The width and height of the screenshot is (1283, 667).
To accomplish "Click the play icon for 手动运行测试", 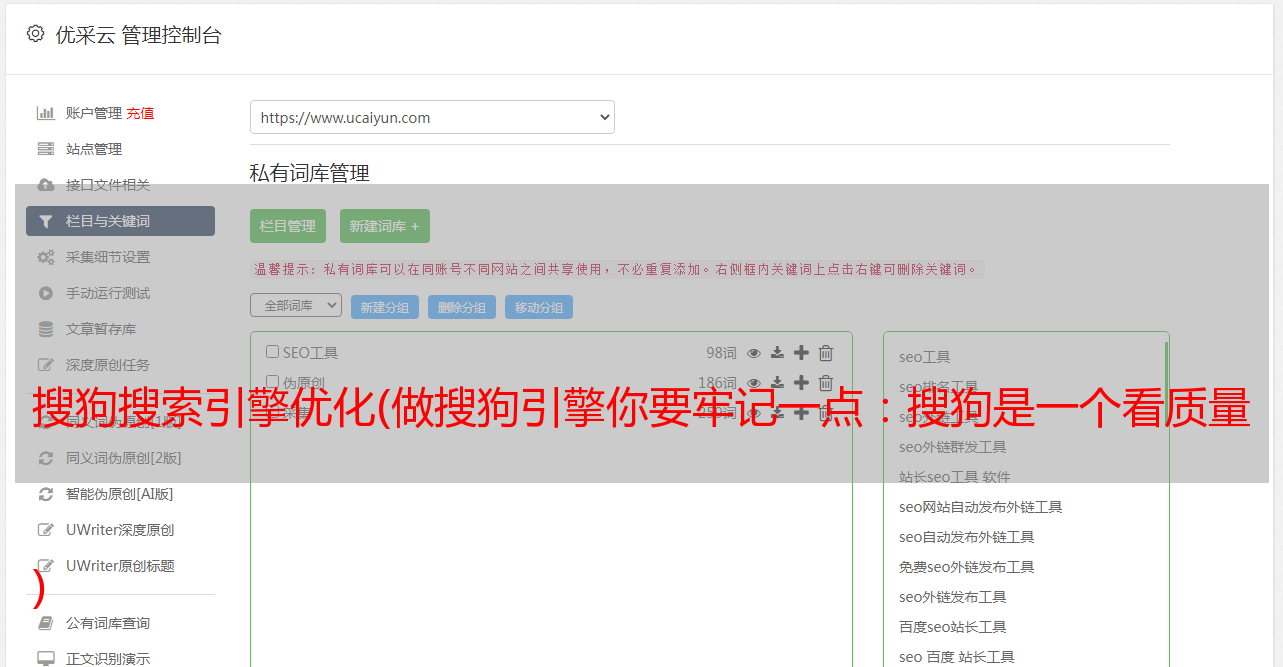I will pos(46,293).
